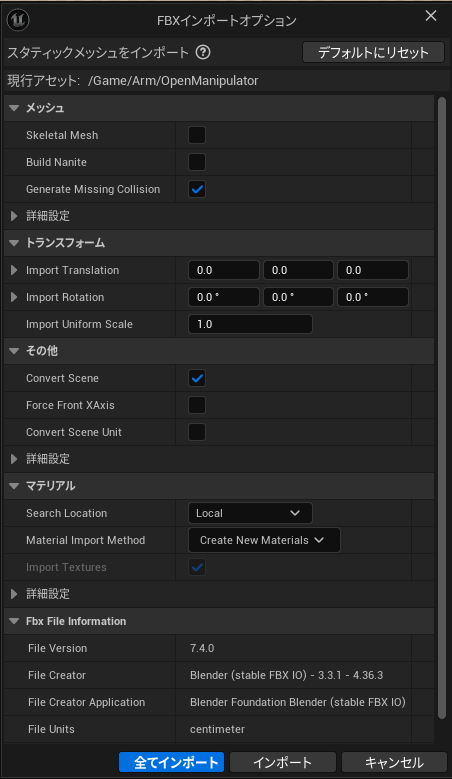Enable the Skeletal Mesh checkbox
The image size is (452, 779).
(197, 135)
